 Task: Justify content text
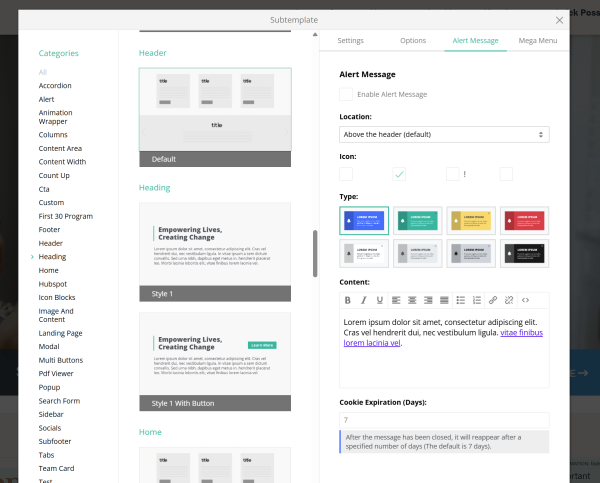click(444, 300)
